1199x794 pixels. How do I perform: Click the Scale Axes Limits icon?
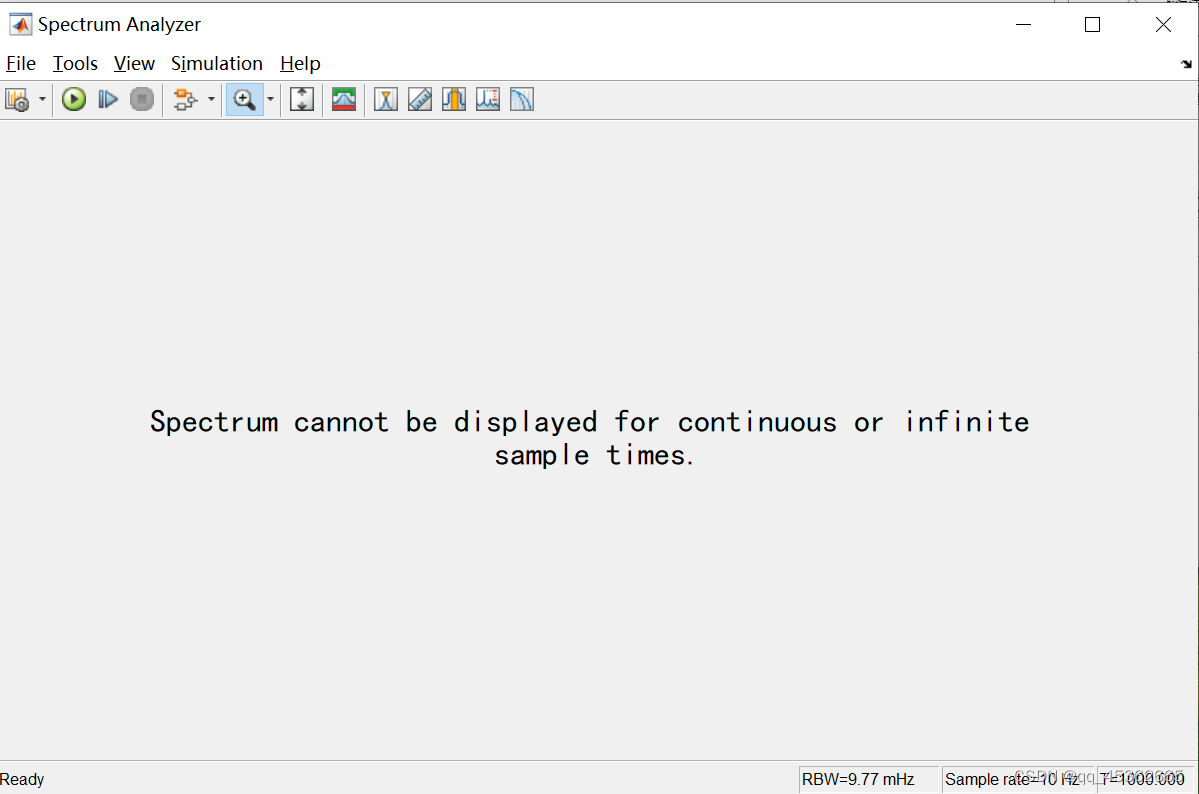click(302, 99)
